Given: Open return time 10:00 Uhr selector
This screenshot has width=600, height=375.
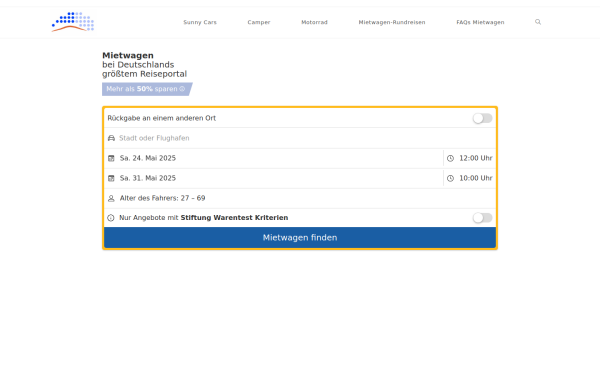Looking at the screenshot, I should [470, 178].
